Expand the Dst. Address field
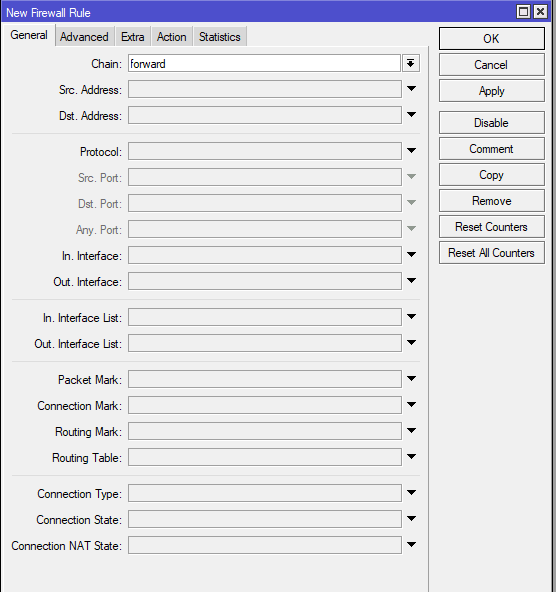This screenshot has width=556, height=592. [x=411, y=115]
